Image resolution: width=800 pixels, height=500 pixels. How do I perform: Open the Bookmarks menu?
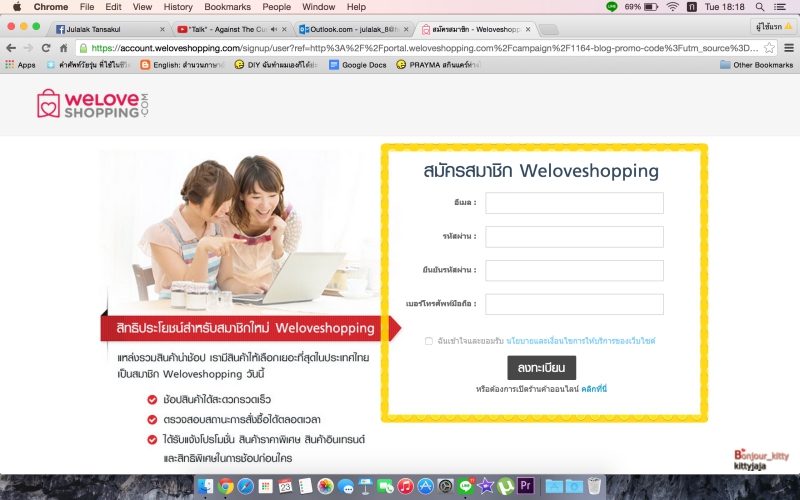228,7
